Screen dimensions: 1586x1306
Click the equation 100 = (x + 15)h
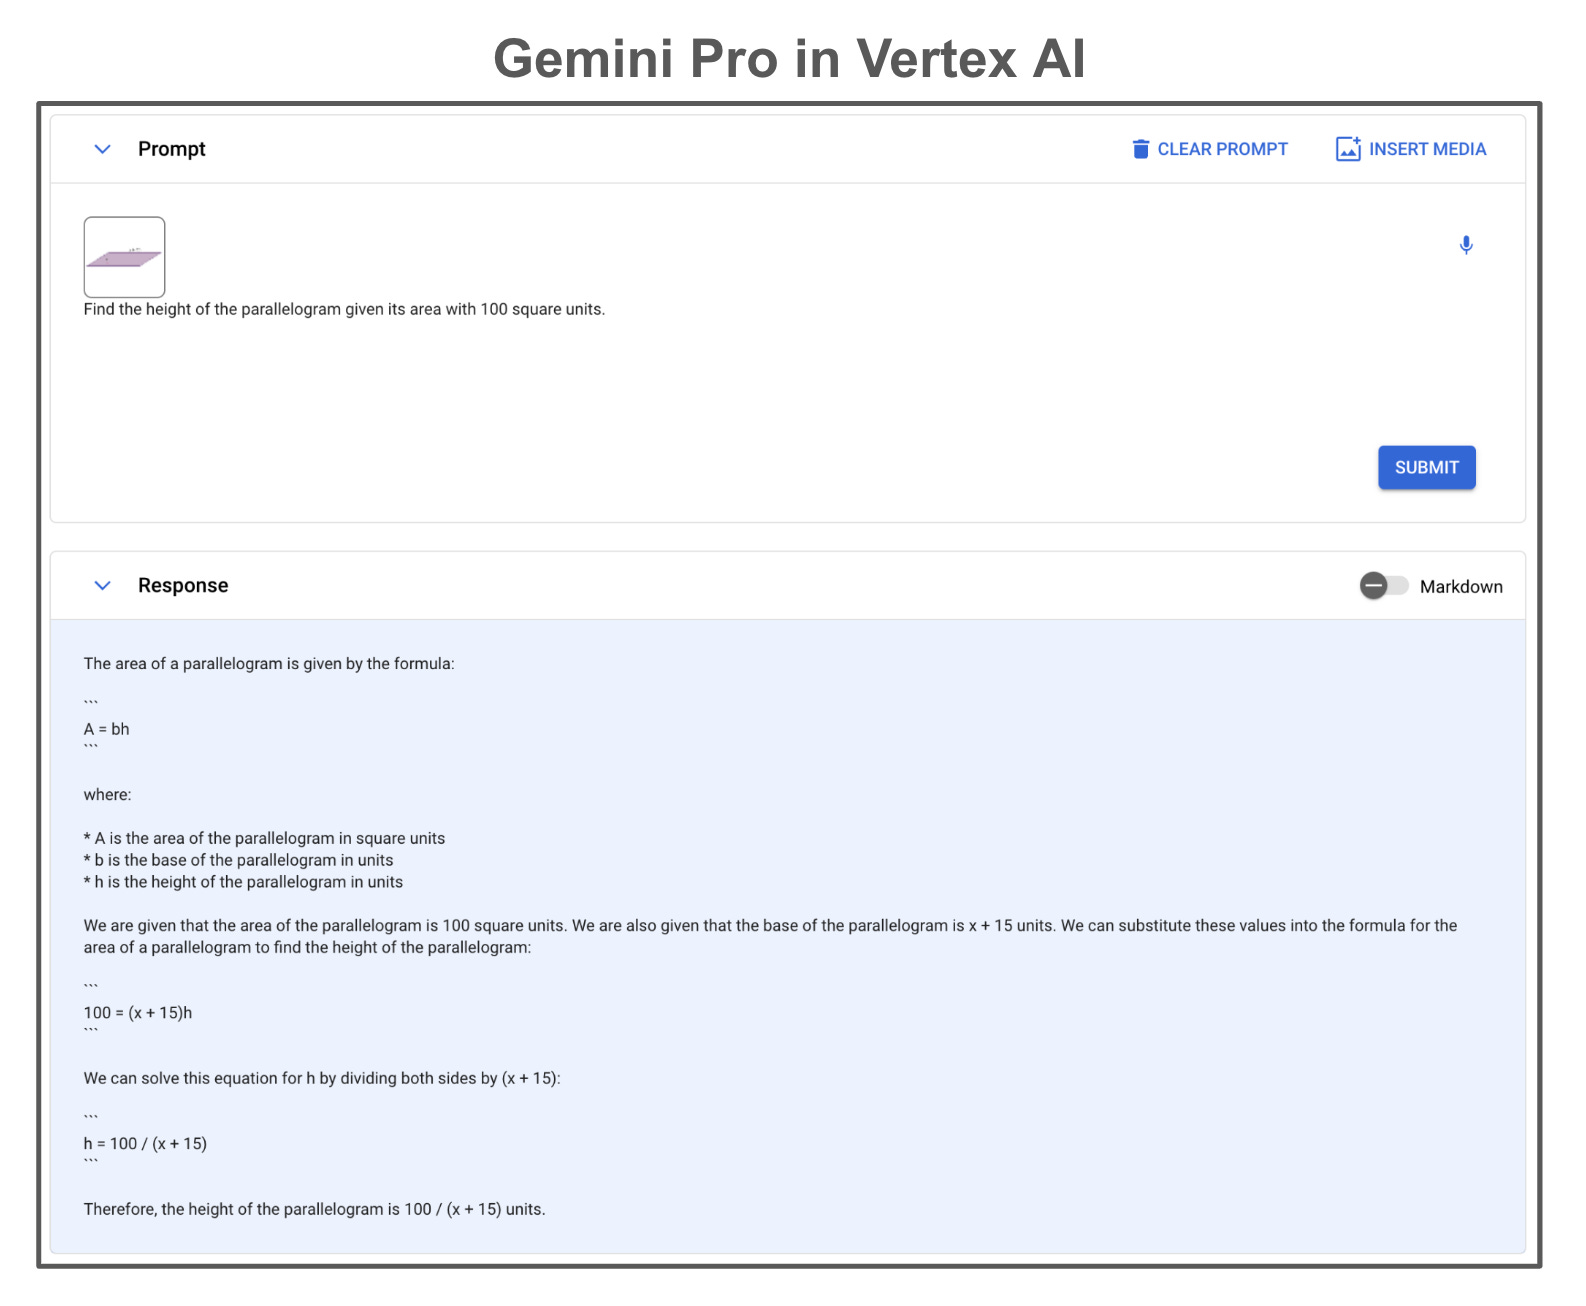pyautogui.click(x=137, y=1012)
